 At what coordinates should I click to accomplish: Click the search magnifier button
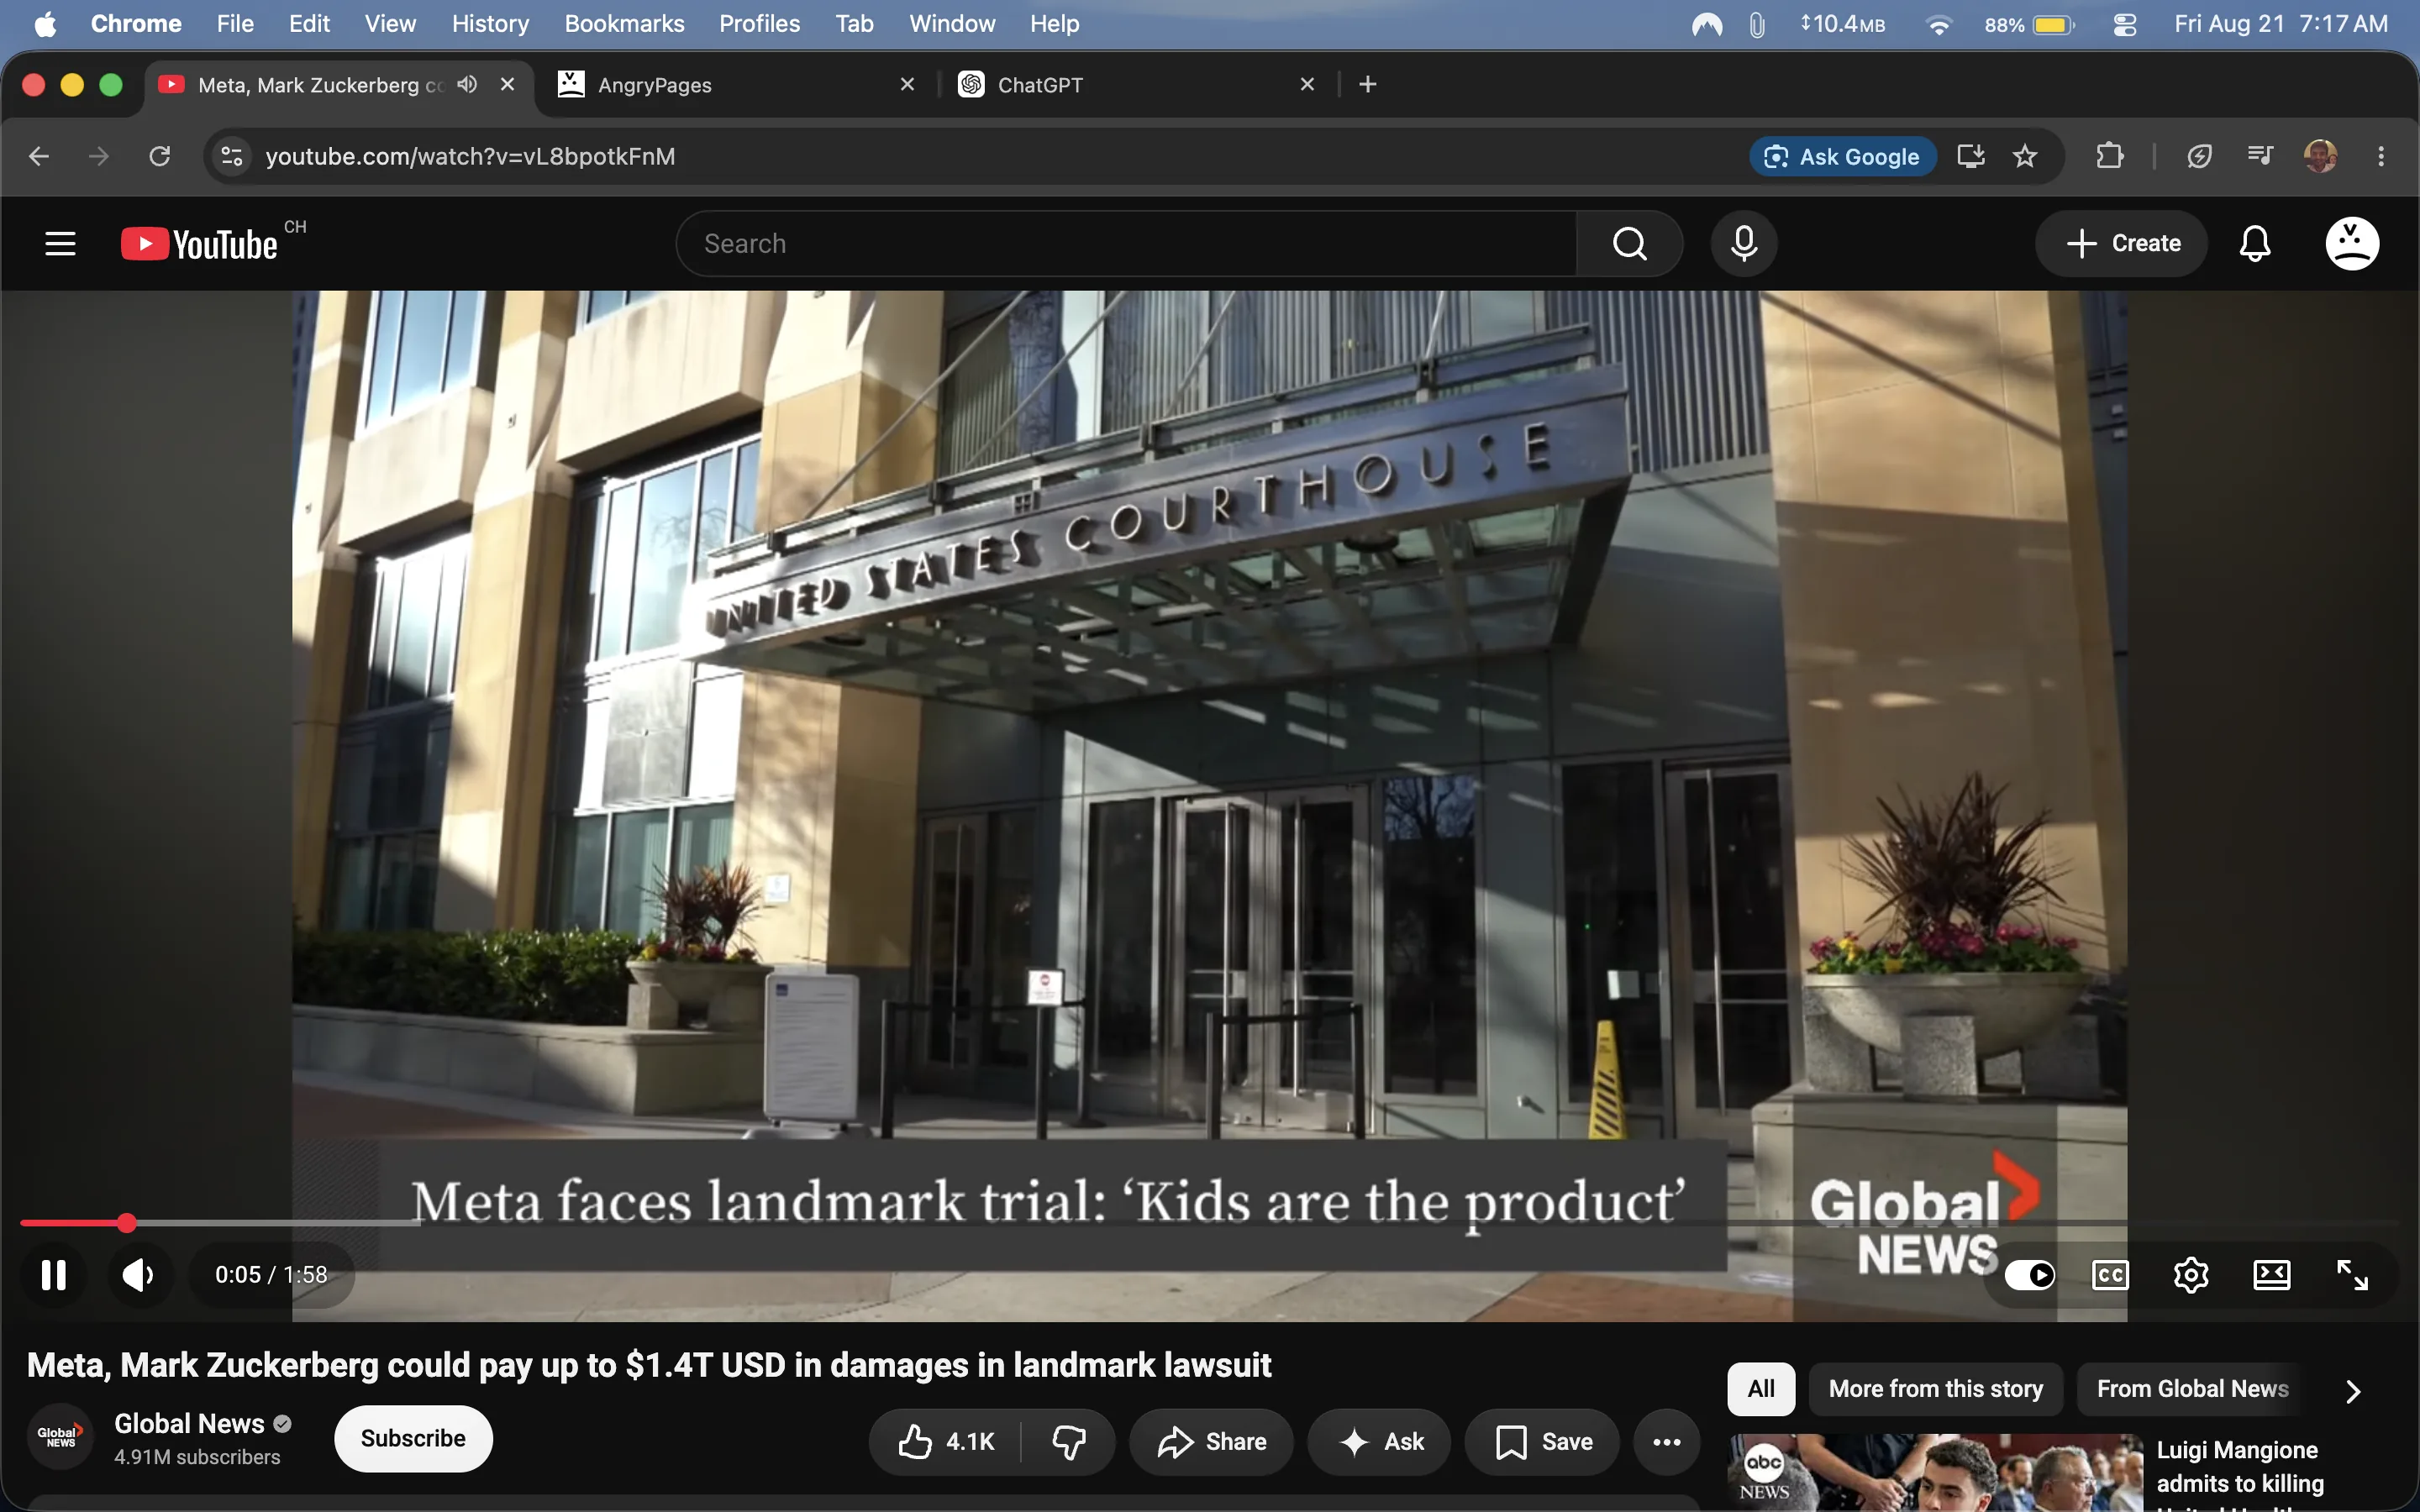click(x=1629, y=243)
